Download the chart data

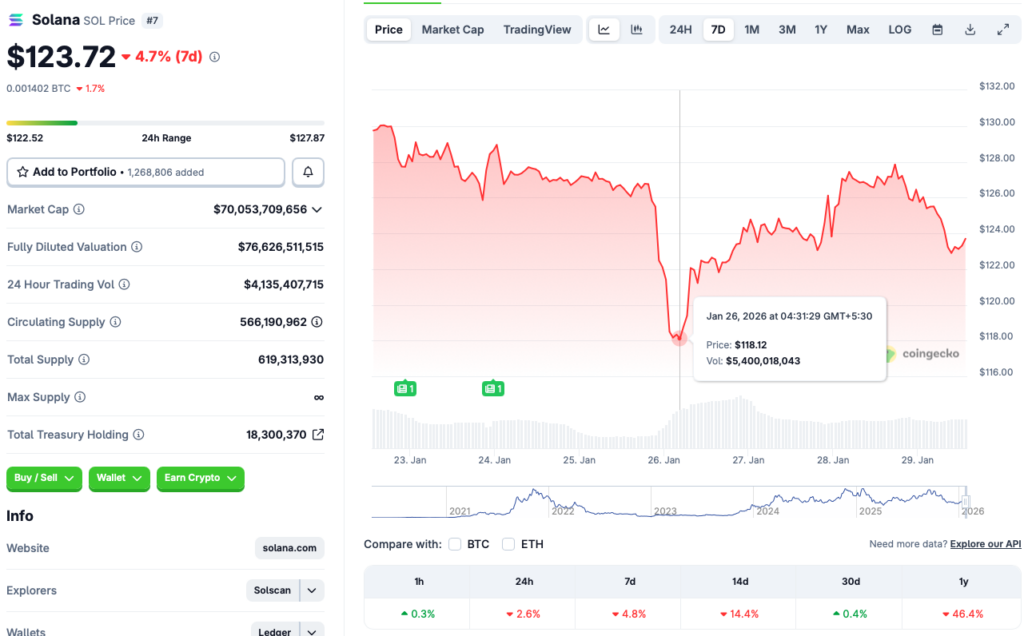tap(969, 29)
